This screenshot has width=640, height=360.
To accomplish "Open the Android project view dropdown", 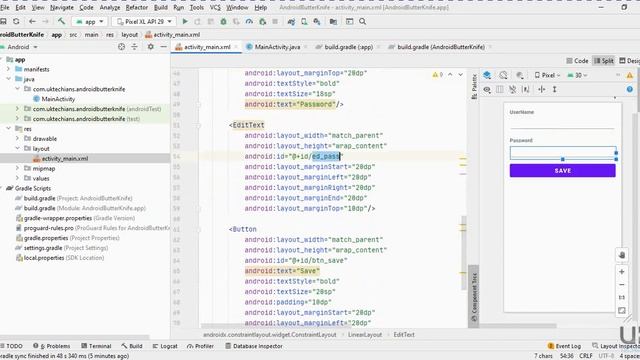I will (22, 47).
